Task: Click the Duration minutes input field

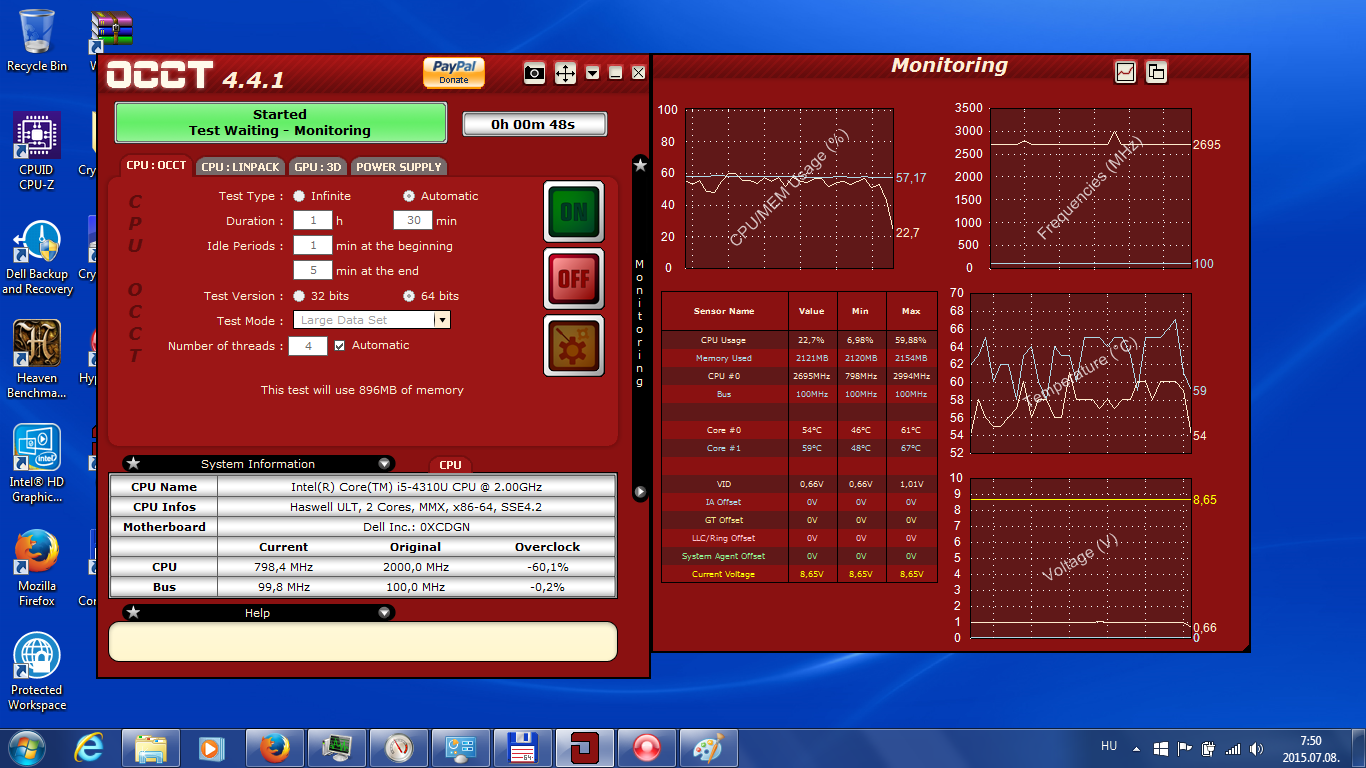Action: pos(412,221)
